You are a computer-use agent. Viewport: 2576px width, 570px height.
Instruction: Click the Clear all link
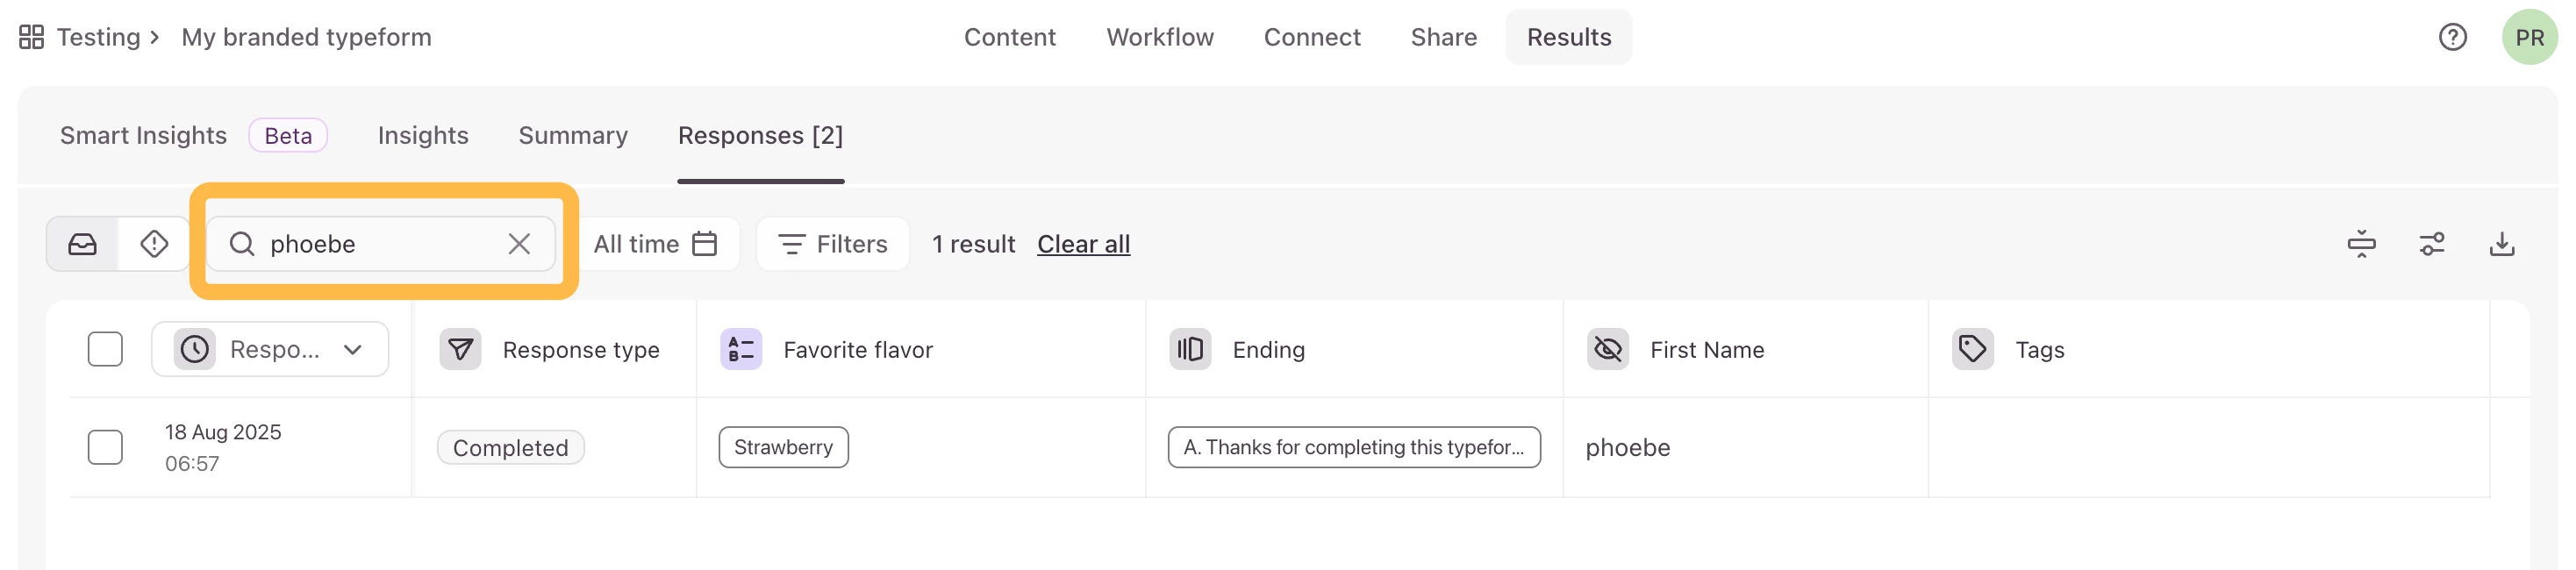click(1083, 244)
